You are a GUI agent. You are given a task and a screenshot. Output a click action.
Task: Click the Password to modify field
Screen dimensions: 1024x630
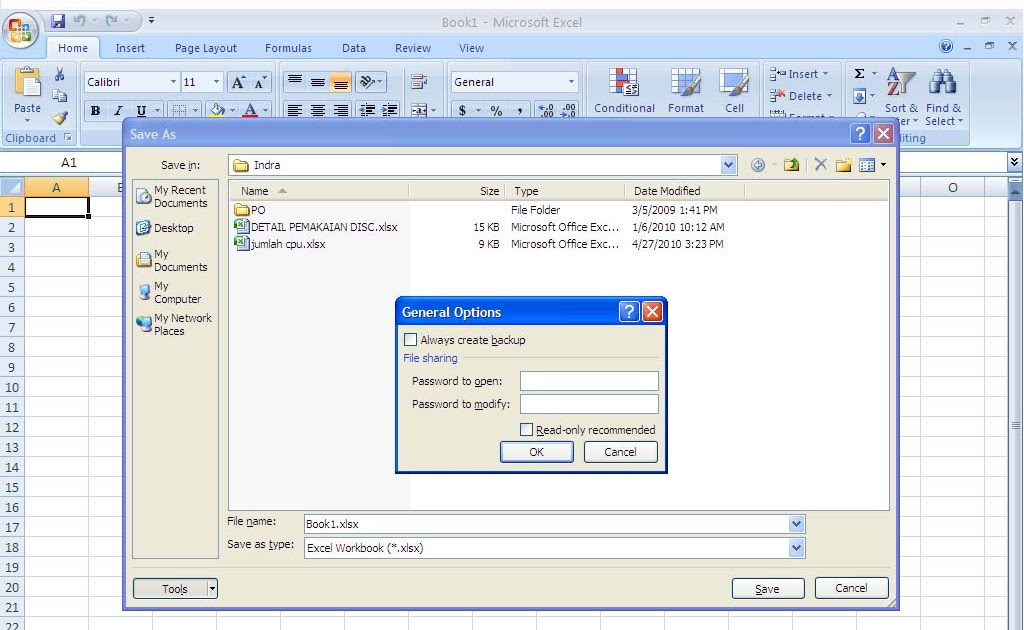pyautogui.click(x=589, y=404)
